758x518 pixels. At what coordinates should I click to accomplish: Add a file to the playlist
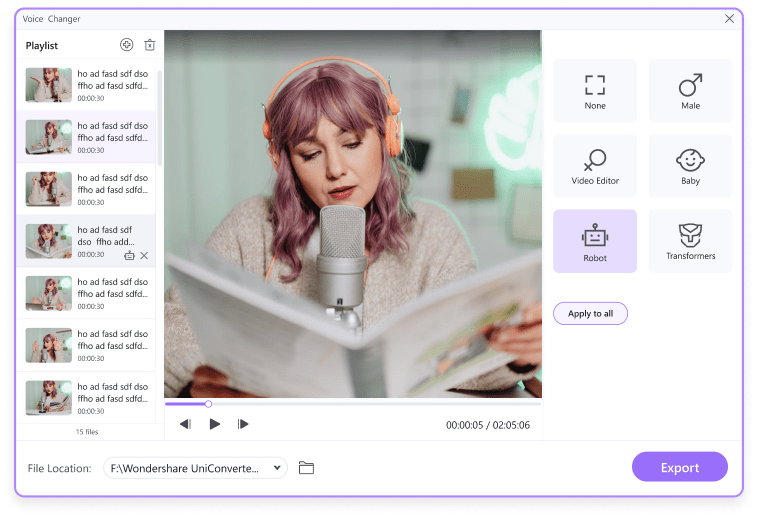[126, 45]
